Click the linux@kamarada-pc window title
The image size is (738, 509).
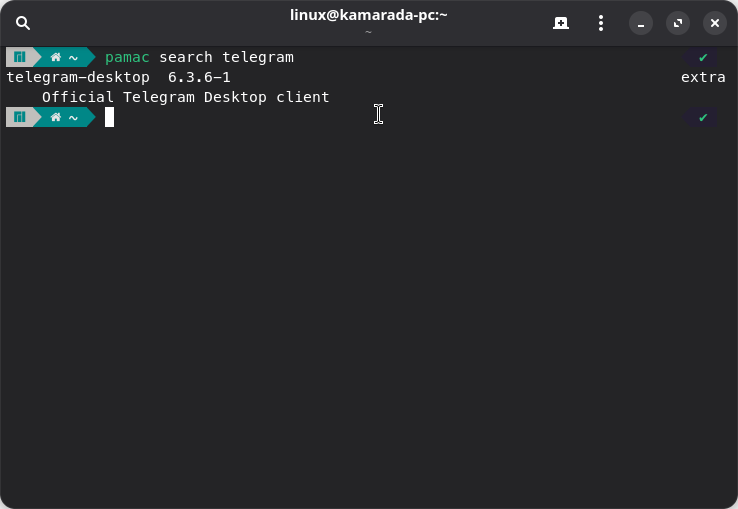369,15
